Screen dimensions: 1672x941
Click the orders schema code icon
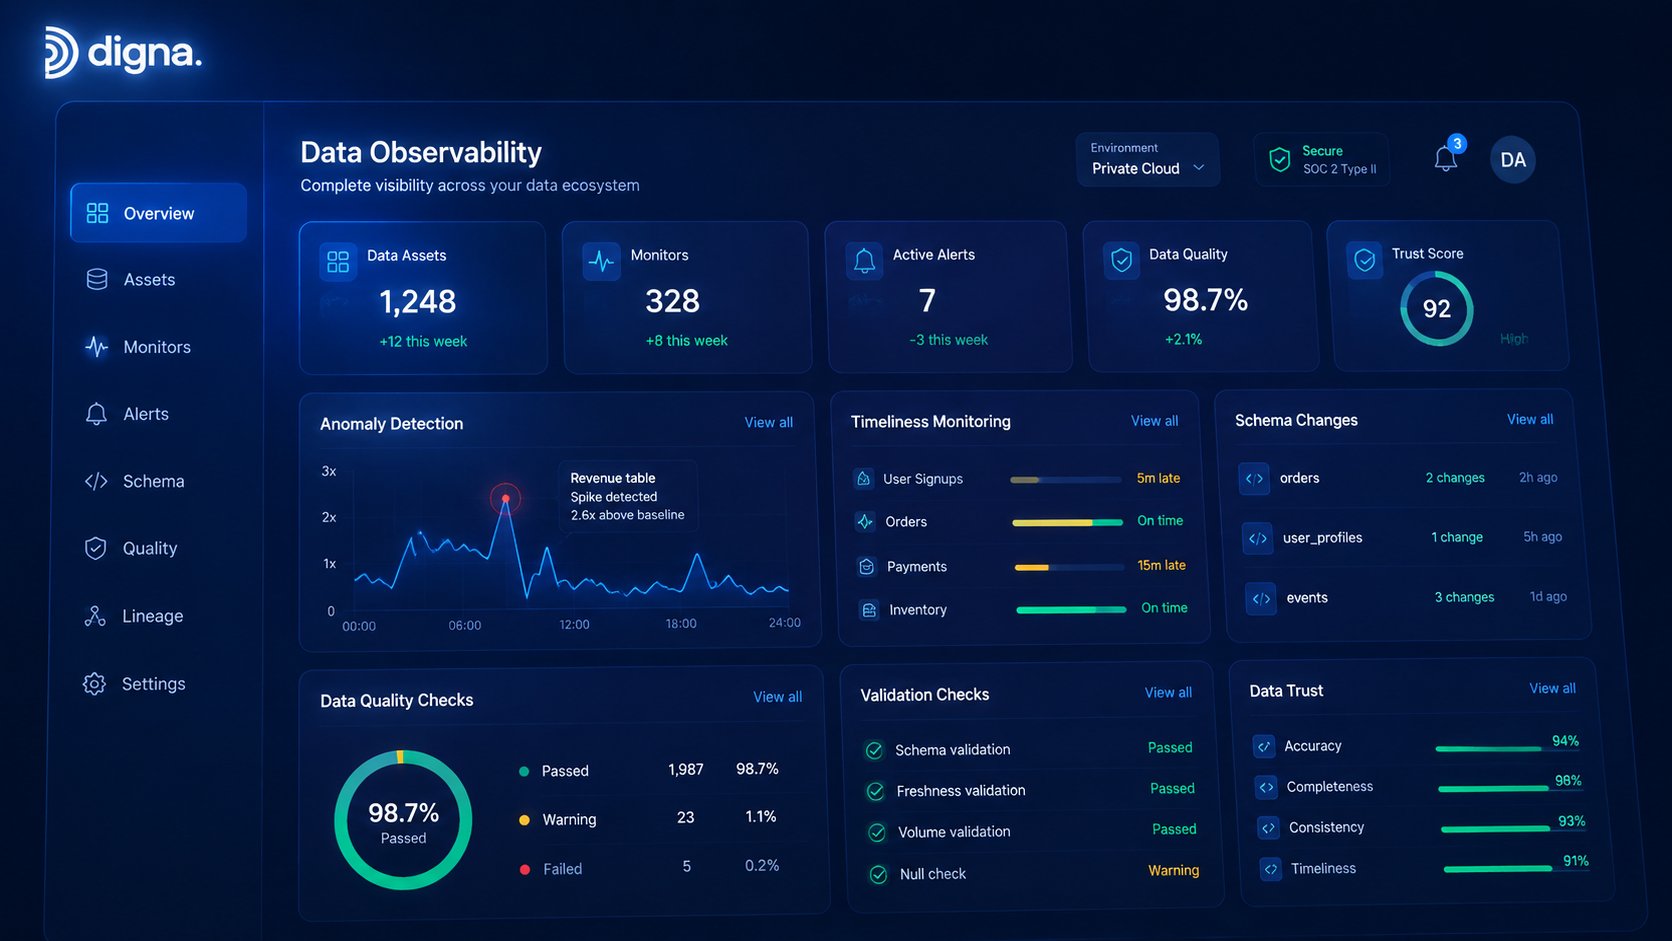click(x=1254, y=478)
